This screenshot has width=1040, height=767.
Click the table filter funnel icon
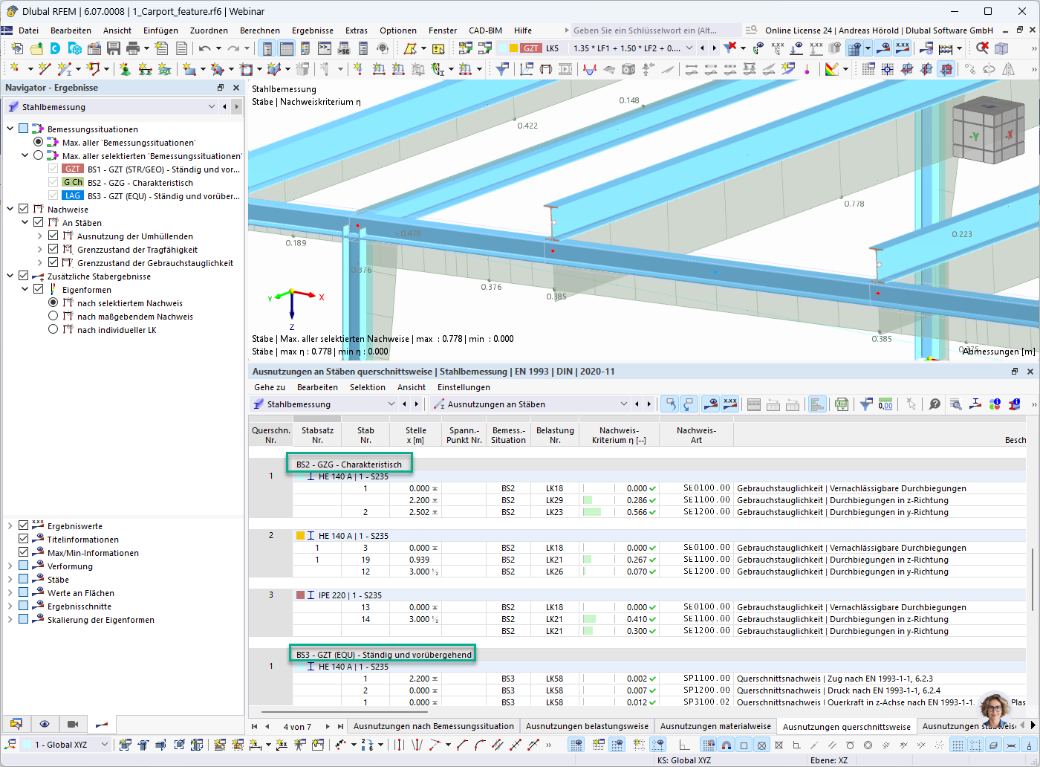tap(866, 404)
